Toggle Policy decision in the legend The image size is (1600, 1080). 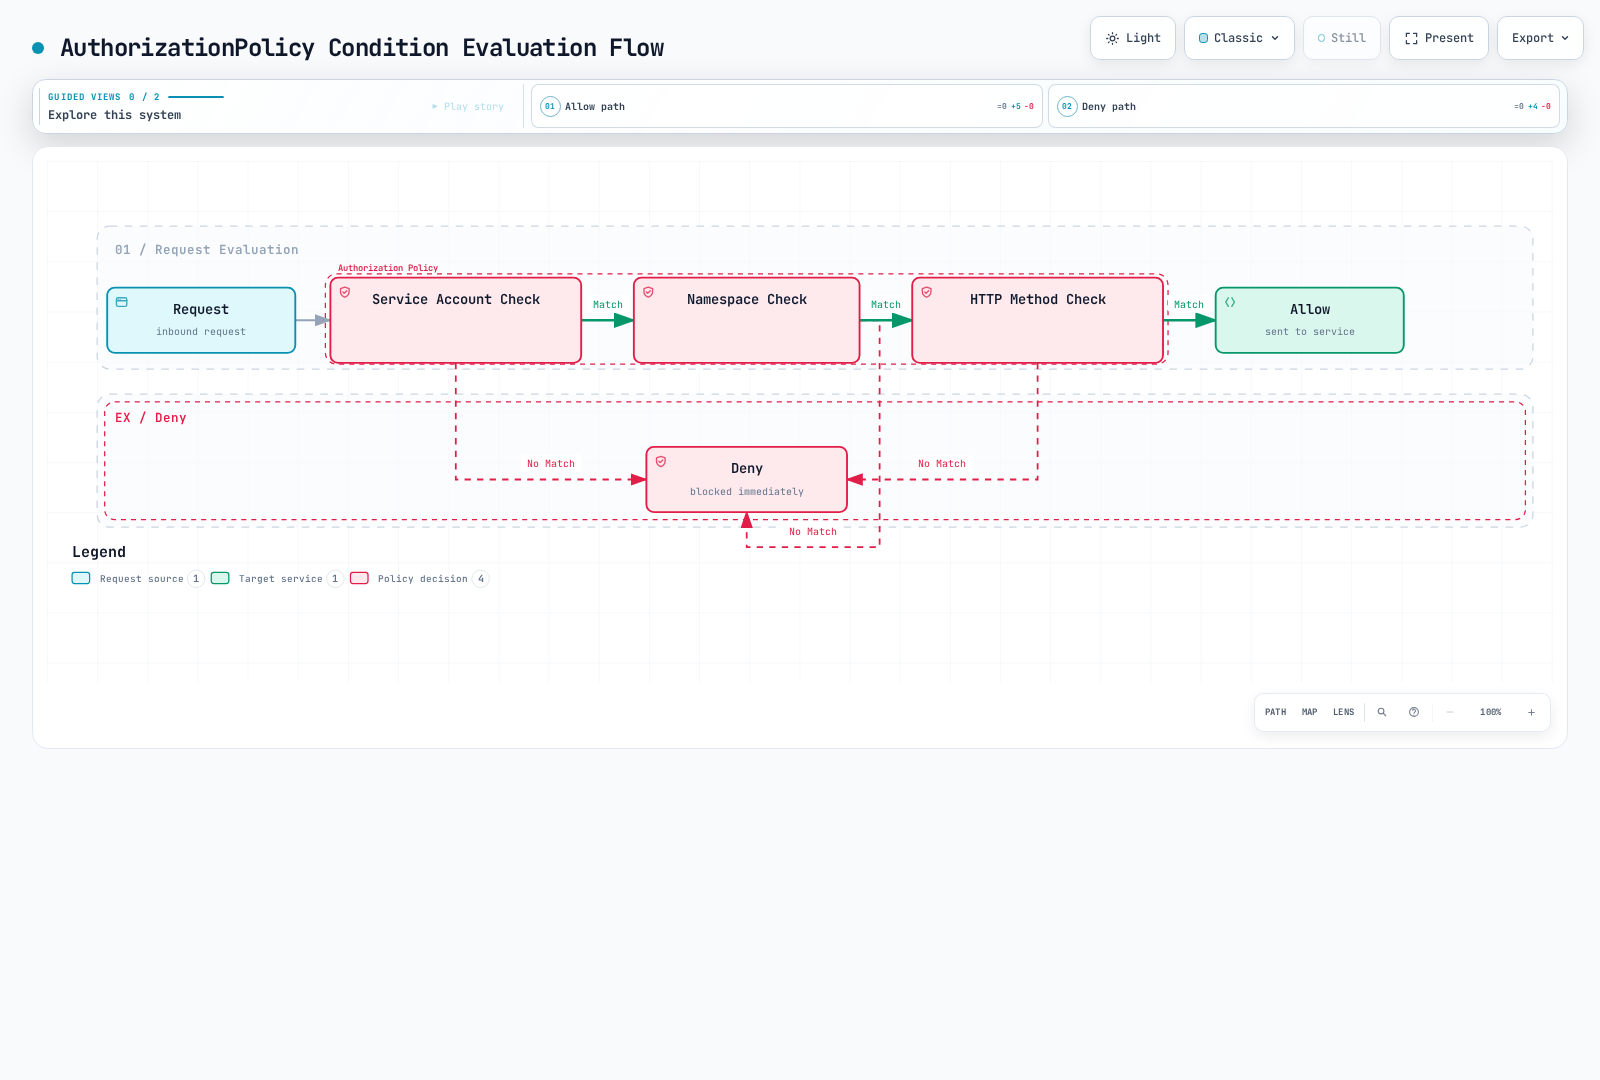(x=419, y=579)
